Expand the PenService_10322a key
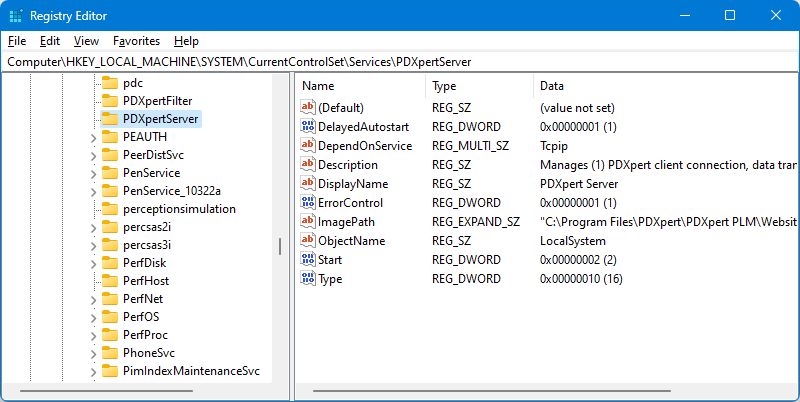Screen dimensions: 800x402 pos(93,192)
